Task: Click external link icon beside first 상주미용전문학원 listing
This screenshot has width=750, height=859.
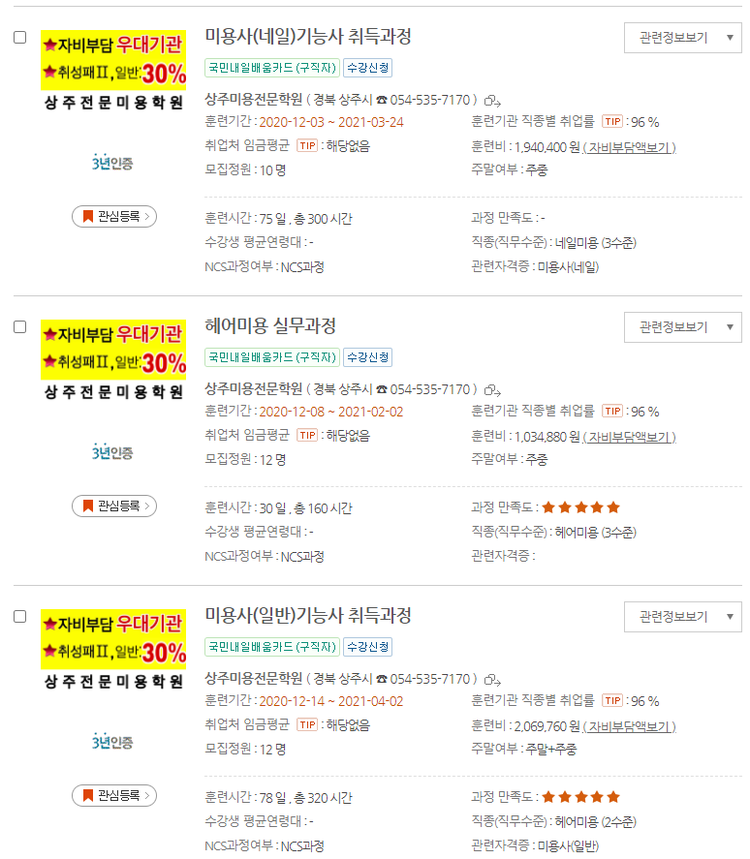Action: coord(493,101)
